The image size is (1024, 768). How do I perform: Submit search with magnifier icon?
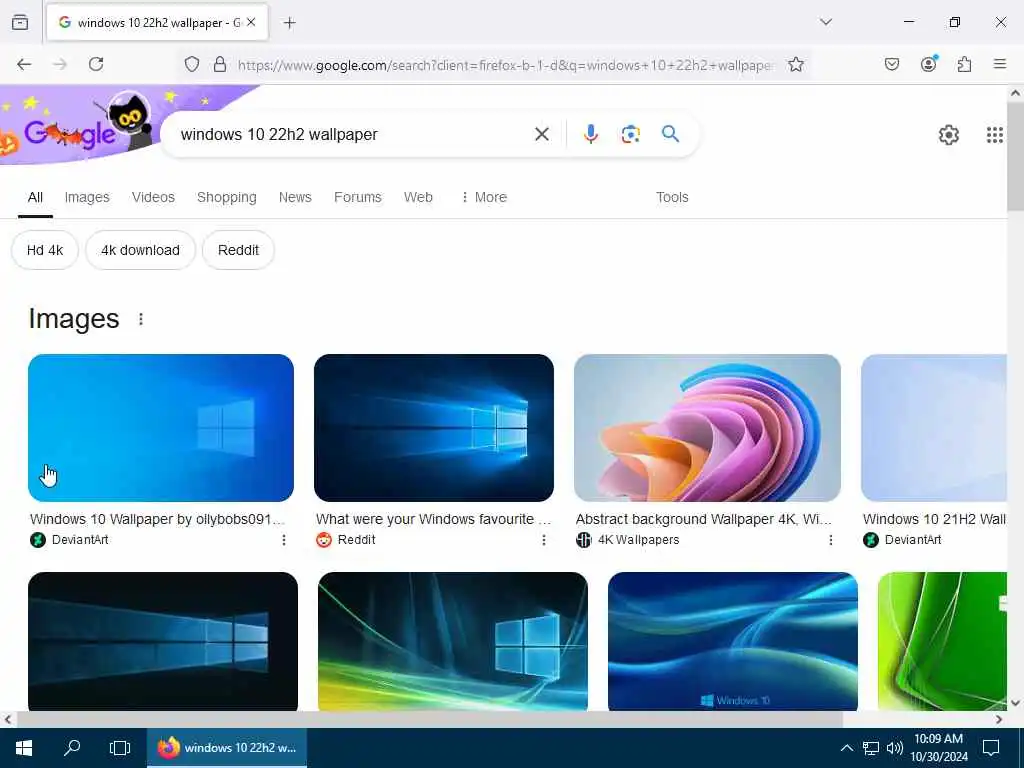[x=671, y=134]
